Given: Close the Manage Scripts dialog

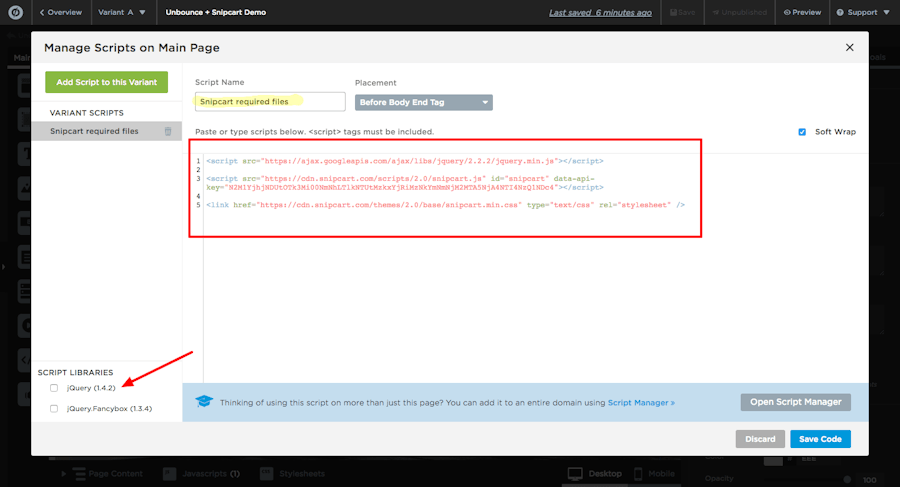Looking at the screenshot, I should (849, 48).
